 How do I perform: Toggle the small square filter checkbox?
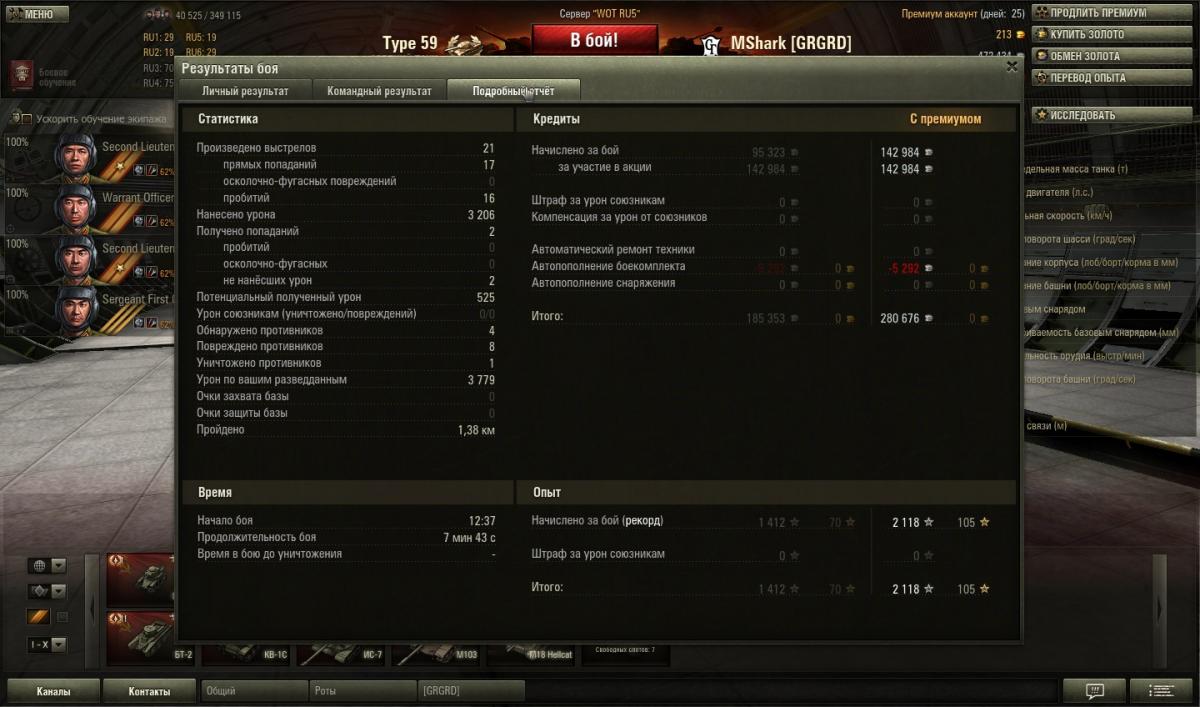(x=61, y=617)
